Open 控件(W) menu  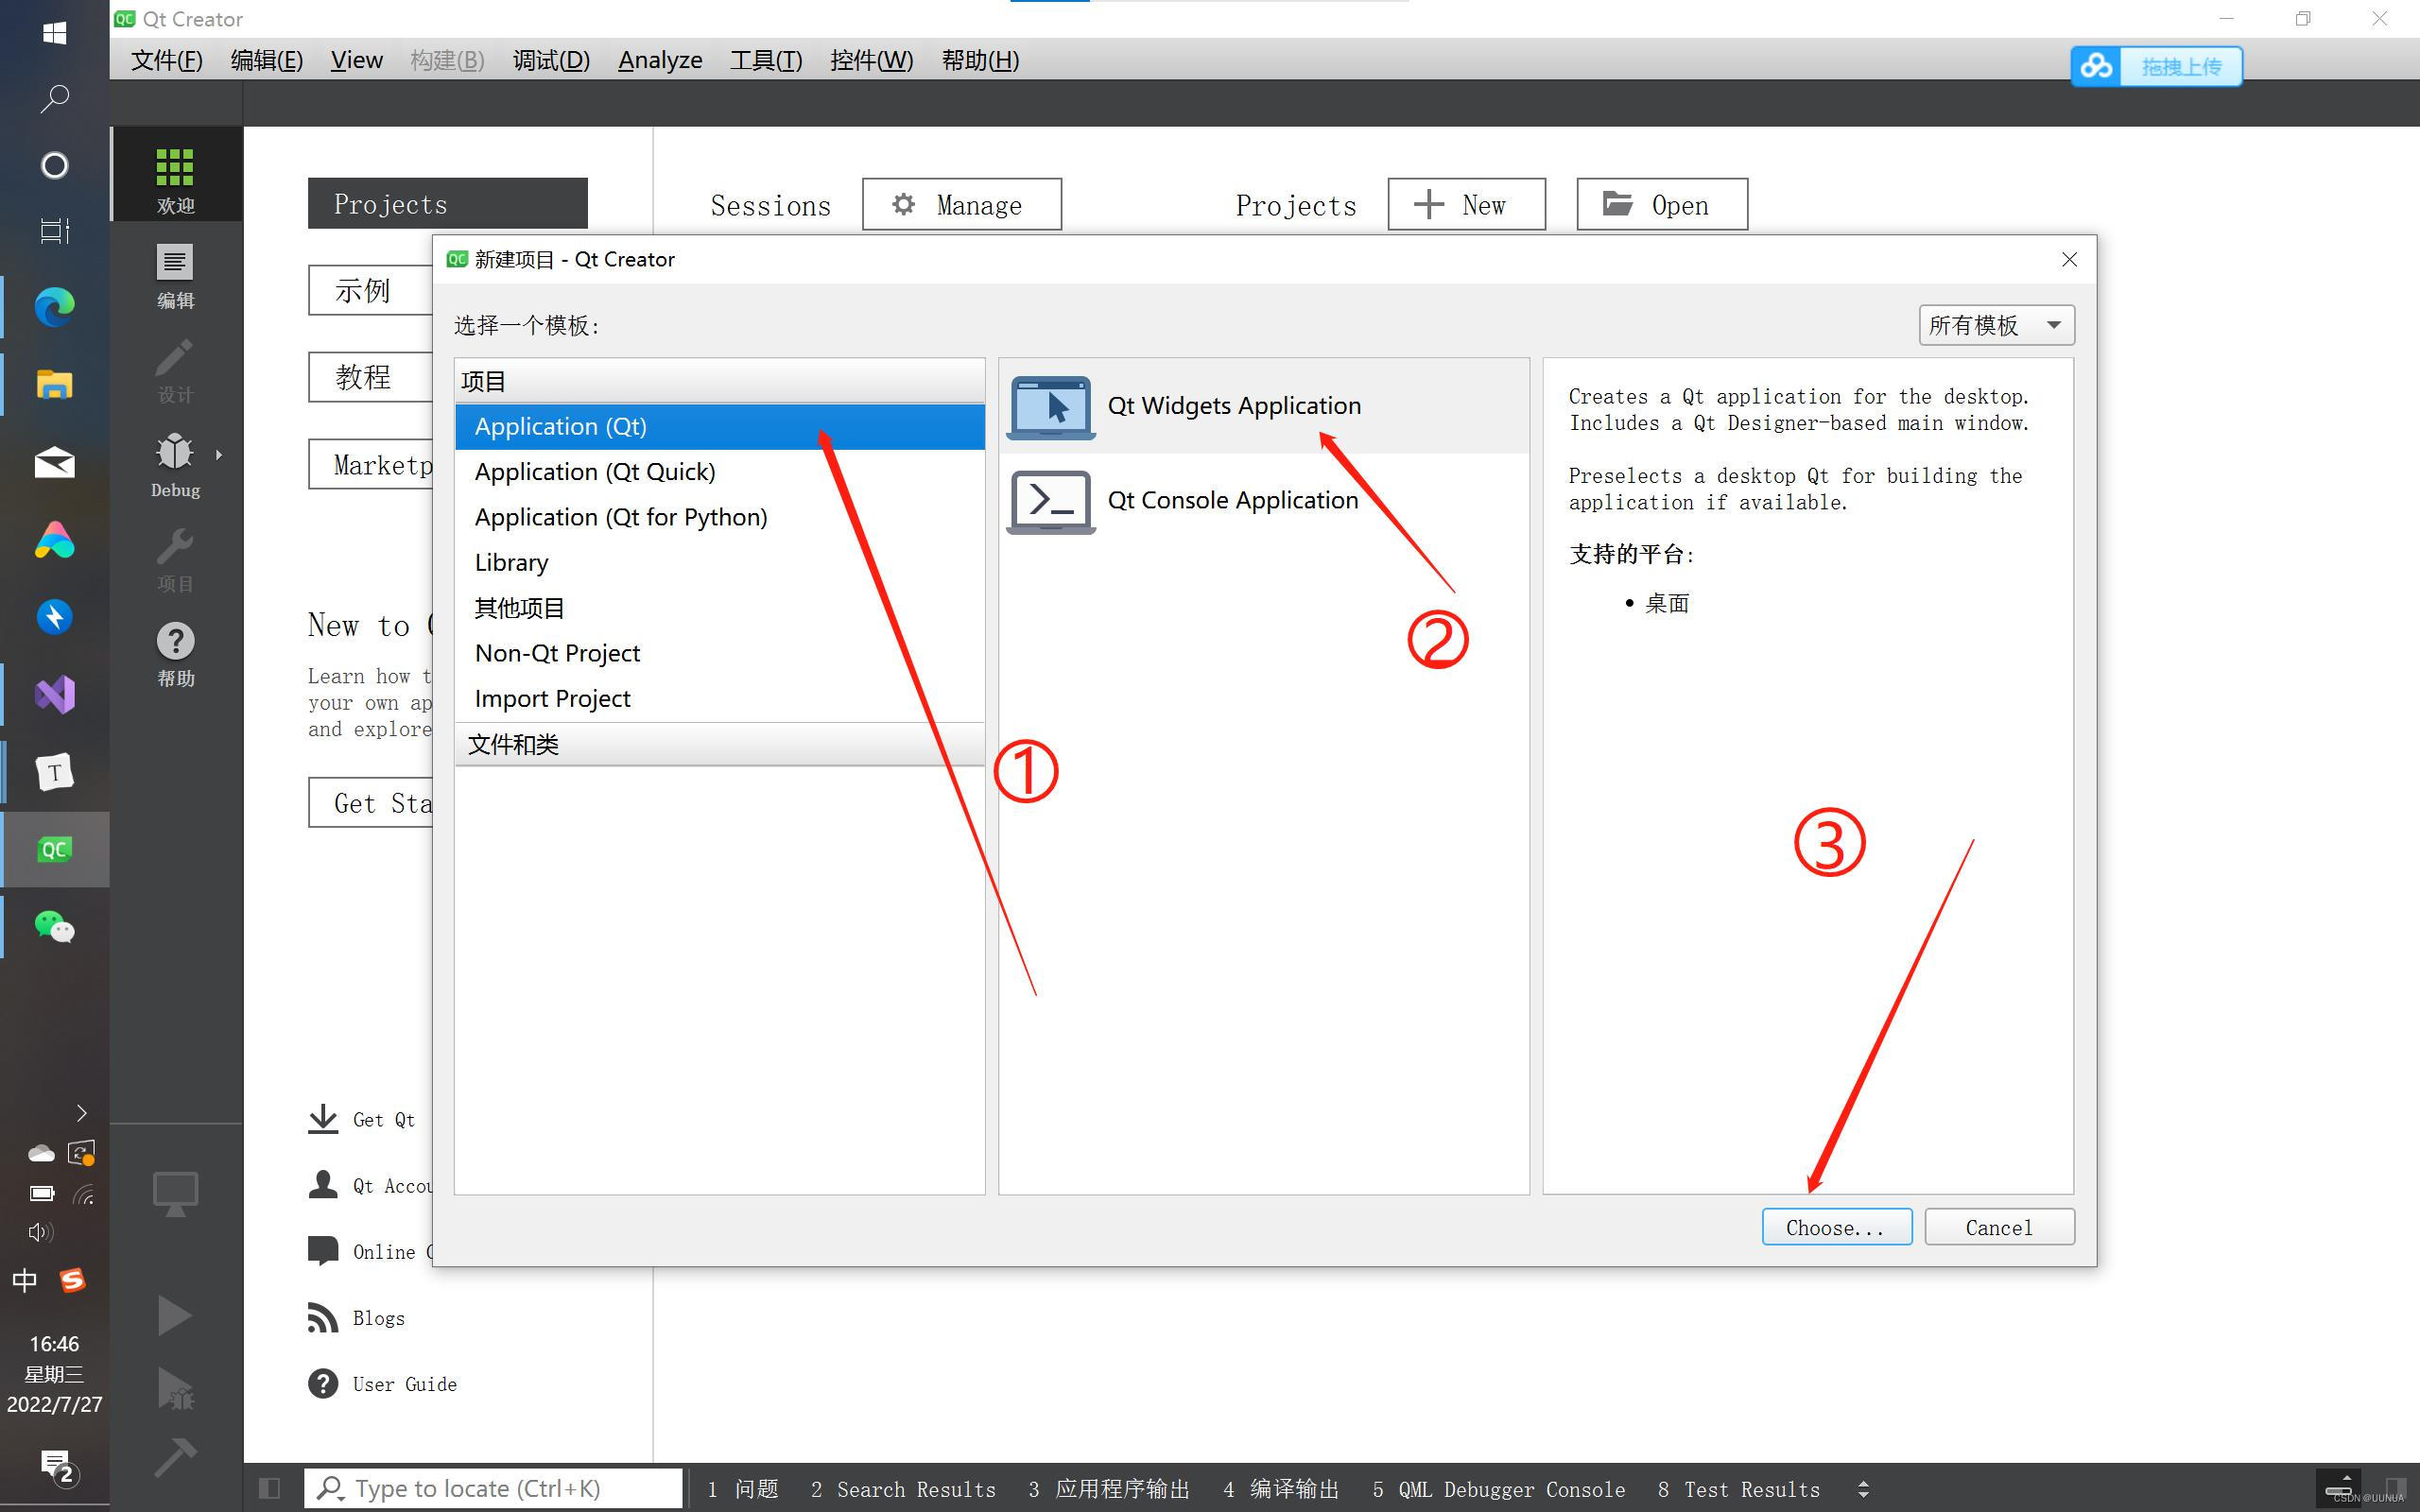tap(872, 60)
